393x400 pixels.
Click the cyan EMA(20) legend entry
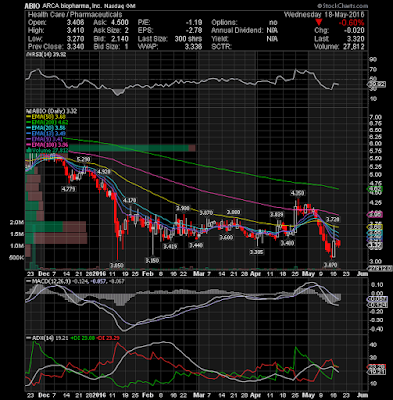pyautogui.click(x=46, y=128)
